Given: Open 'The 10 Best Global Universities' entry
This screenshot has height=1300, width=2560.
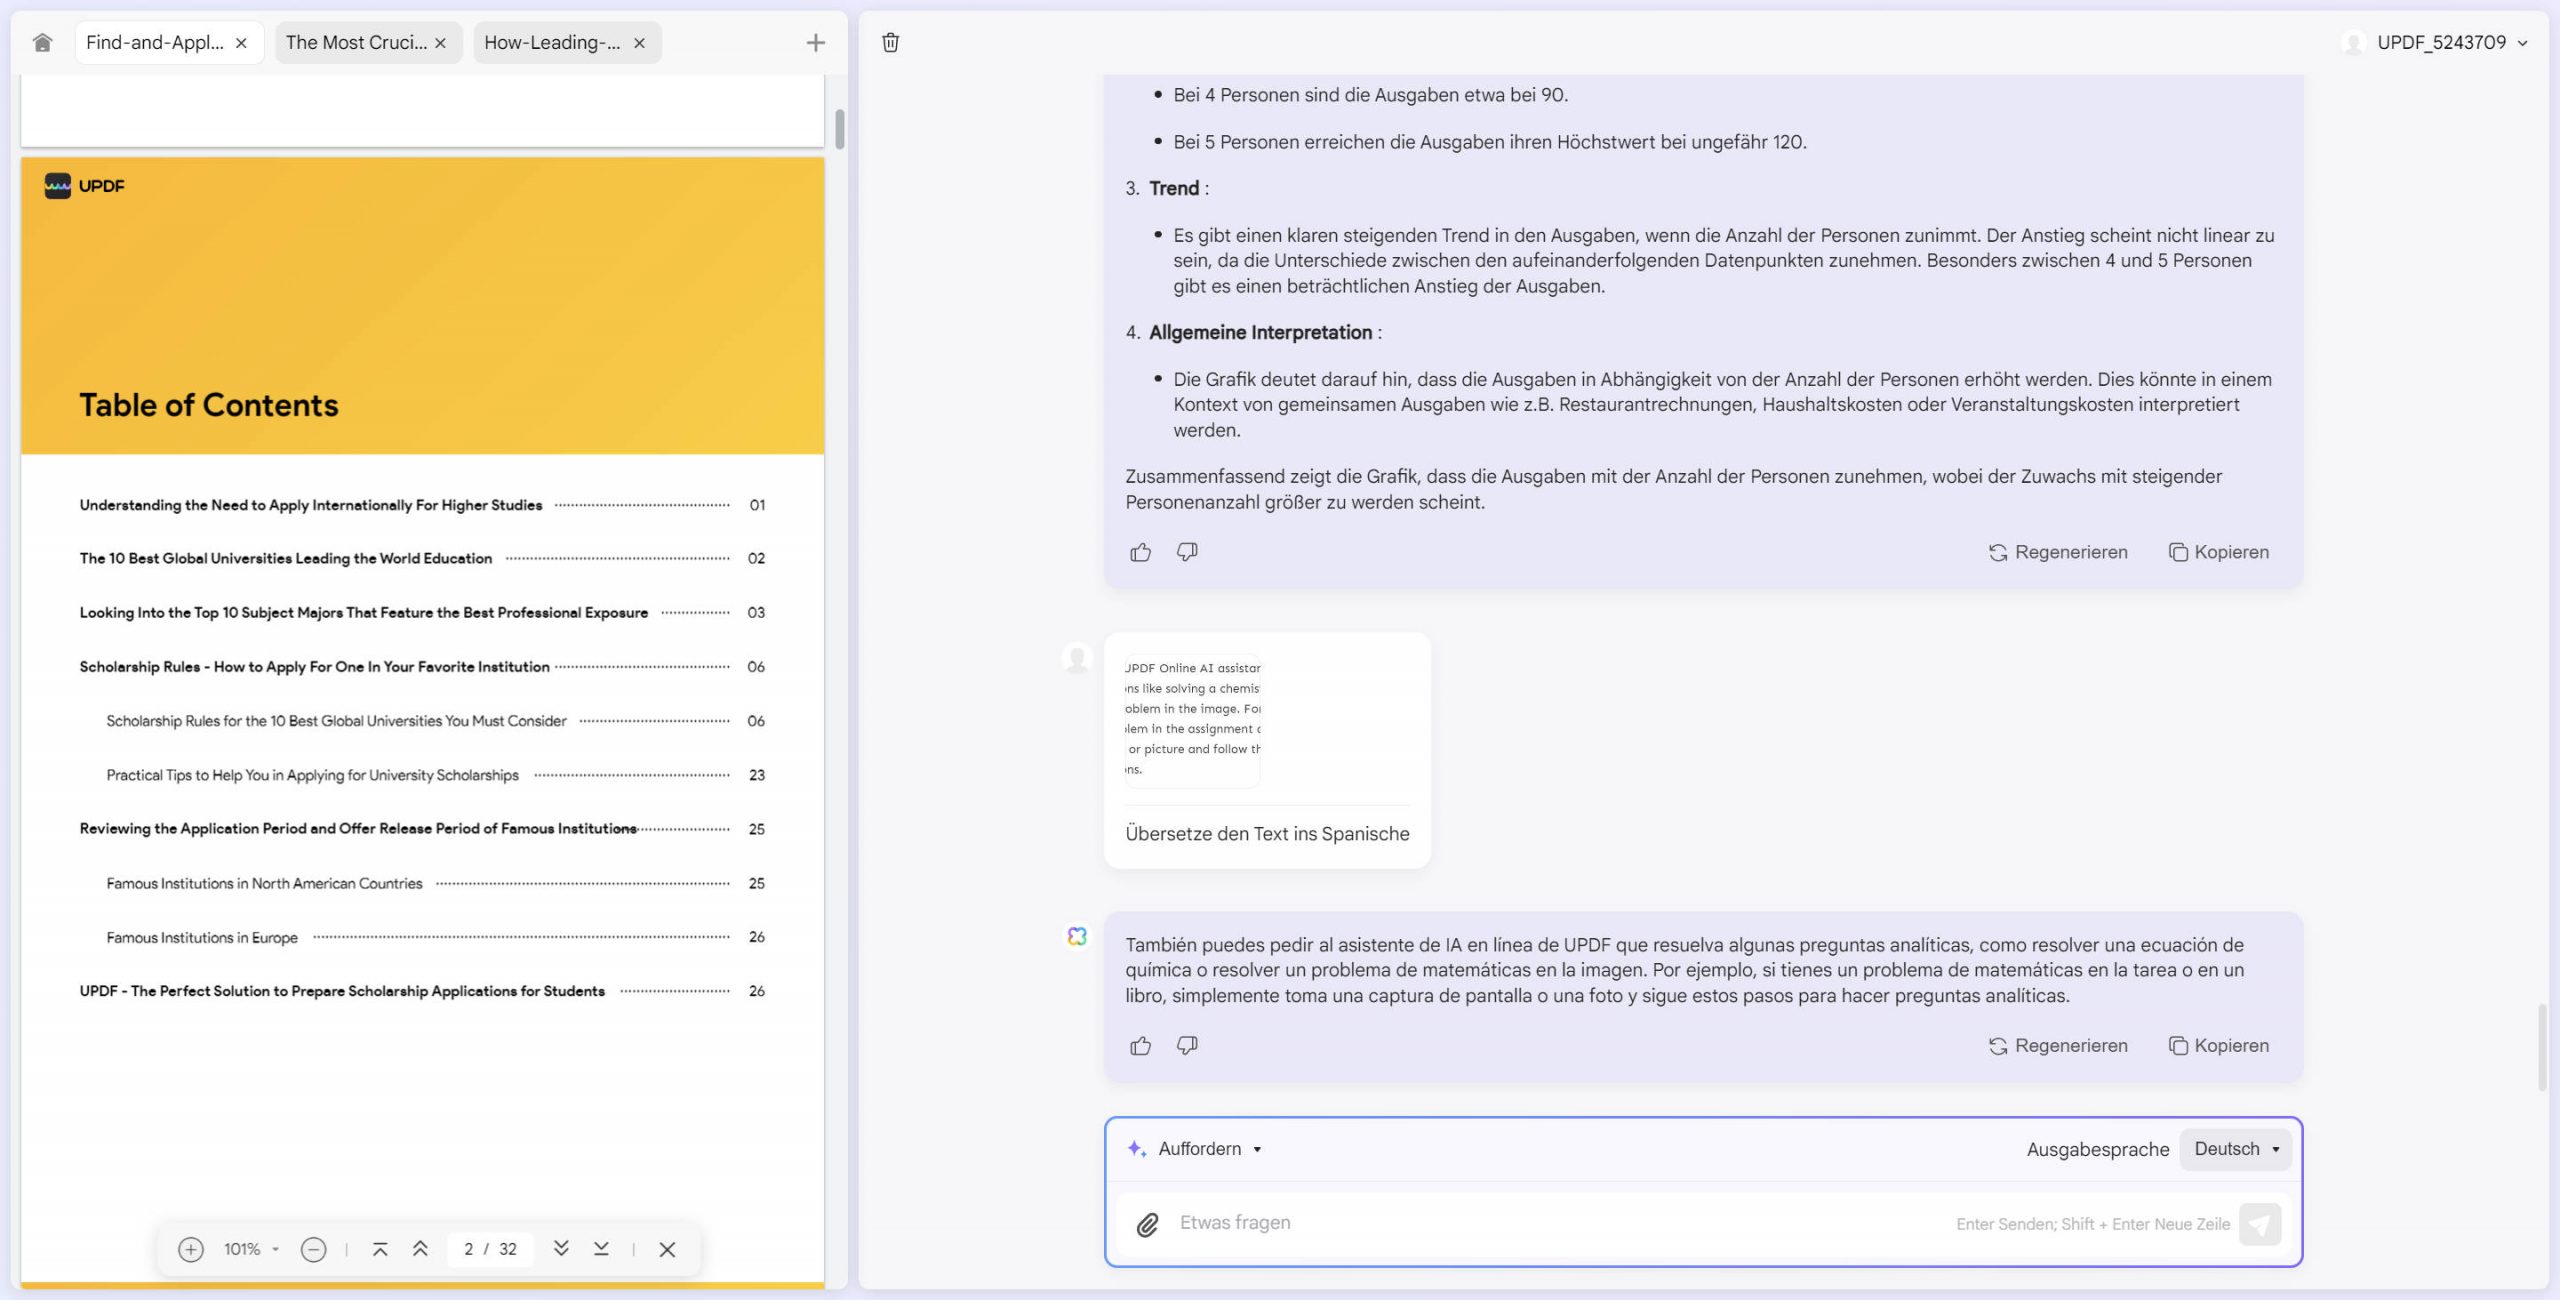Looking at the screenshot, I should coord(422,558).
